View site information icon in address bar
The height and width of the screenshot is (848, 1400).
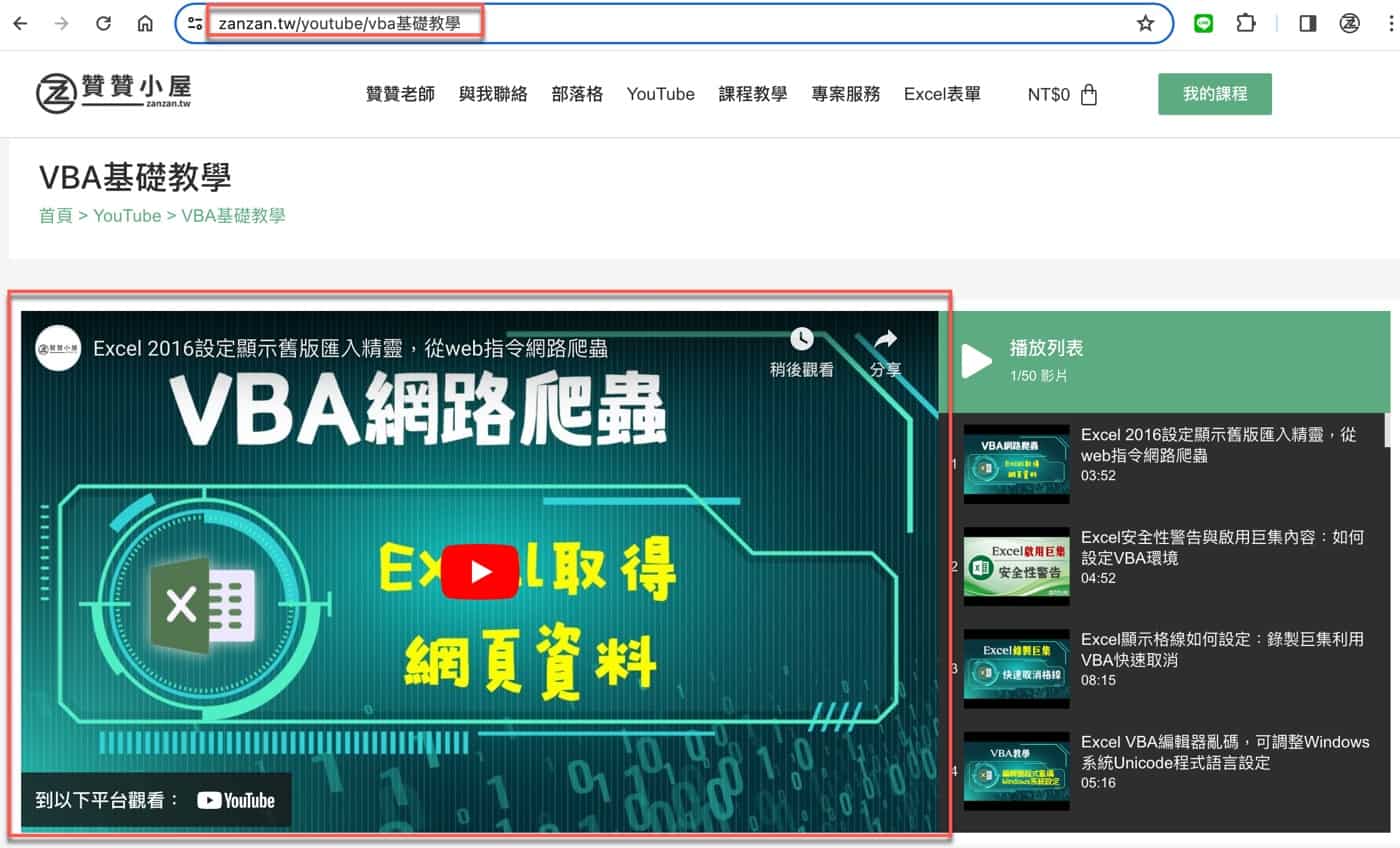(195, 23)
